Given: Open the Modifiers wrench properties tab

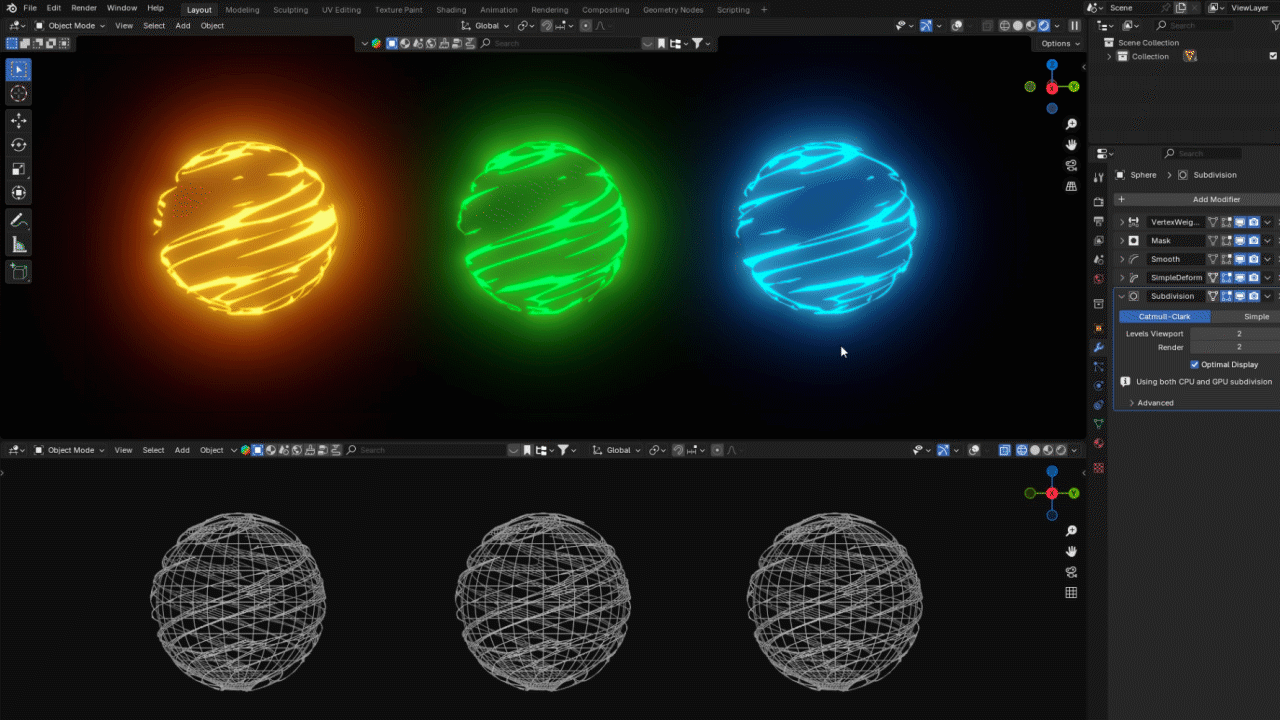Looking at the screenshot, I should coord(1099,347).
